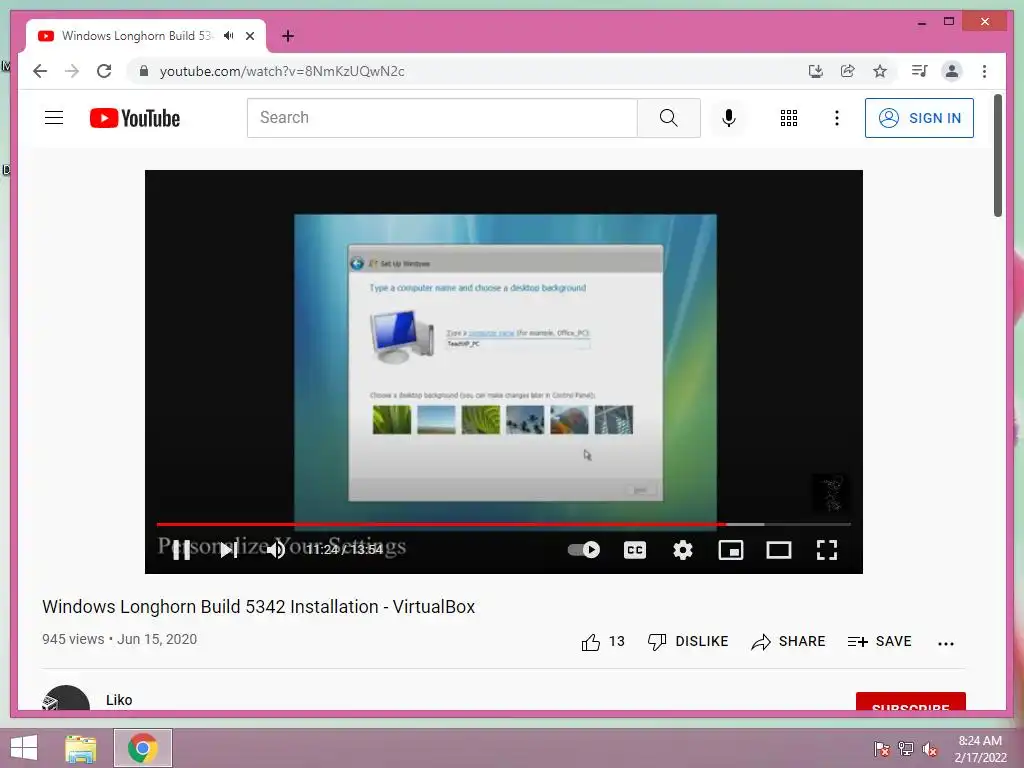Click the SIGN IN button
Image resolution: width=1024 pixels, height=768 pixels.
click(x=919, y=118)
